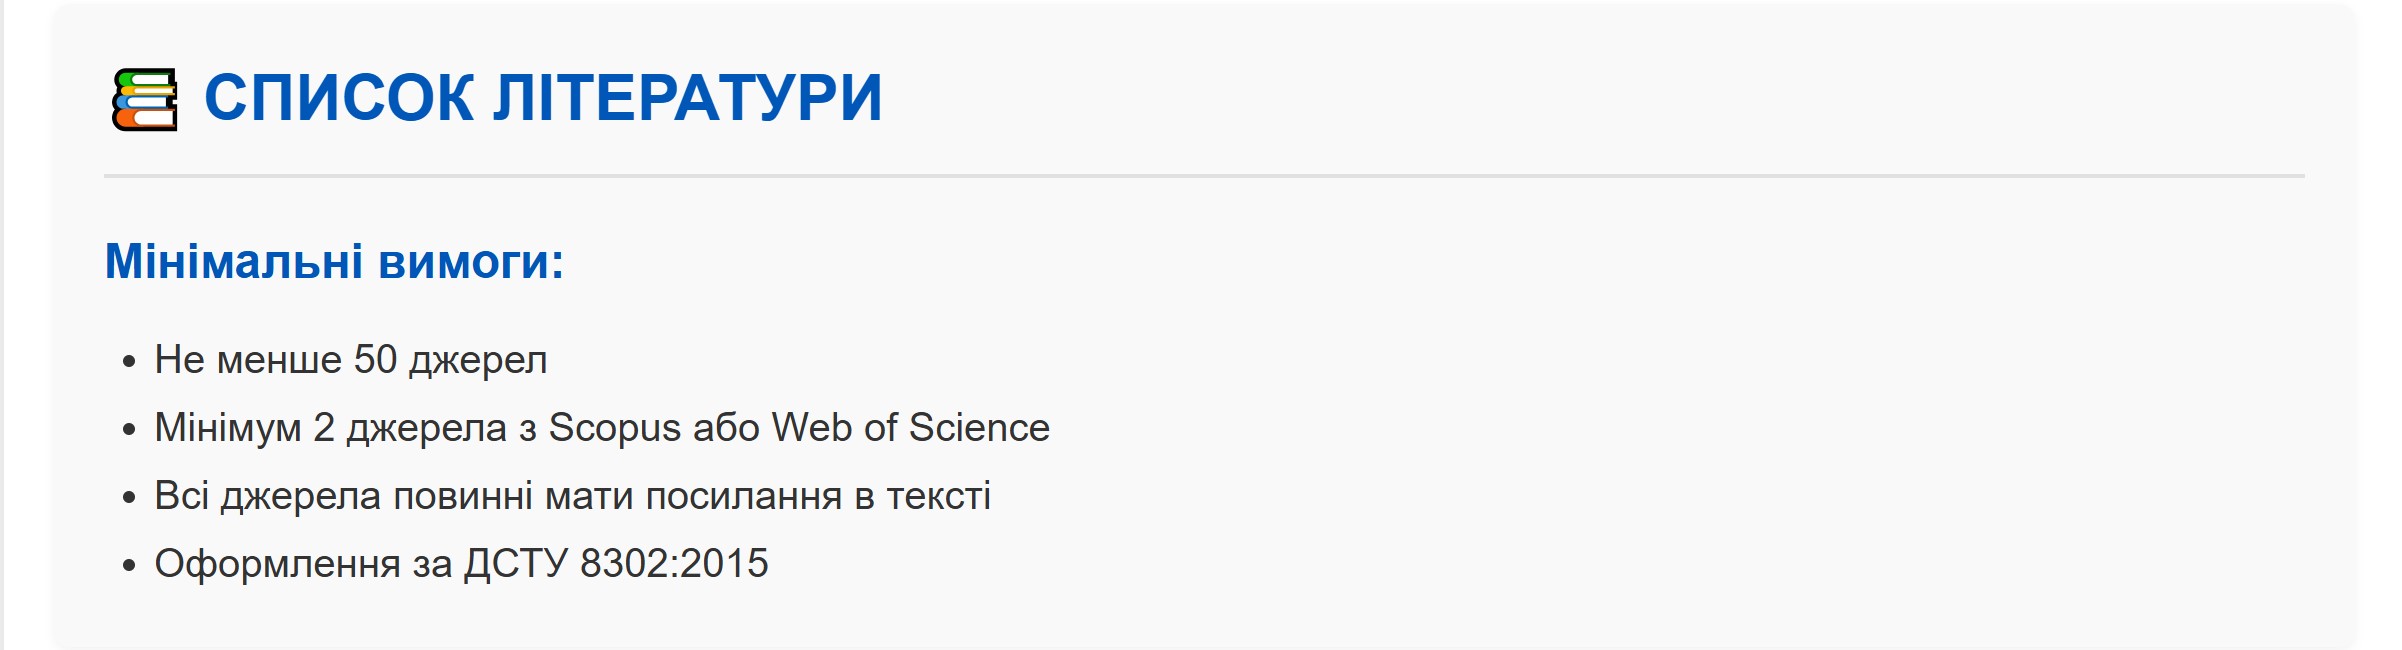Click the word "вимоги:" in the subheading
Viewport: 2402px width, 650px height.
pyautogui.click(x=471, y=262)
